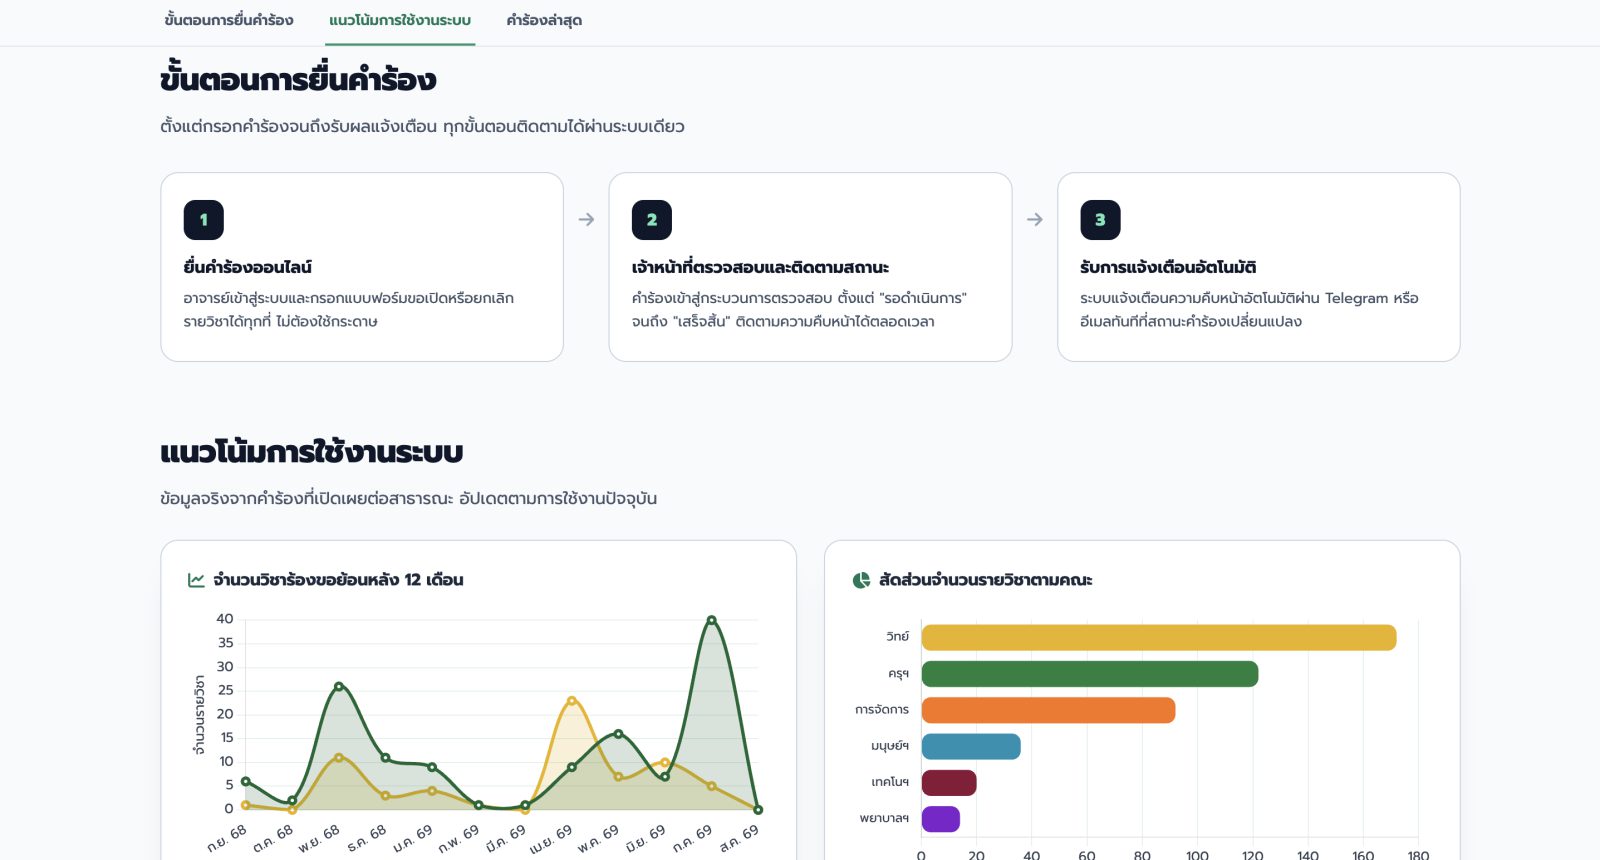Viewport: 1600px width, 860px height.
Task: Click the step 3 number badge
Action: click(1100, 220)
